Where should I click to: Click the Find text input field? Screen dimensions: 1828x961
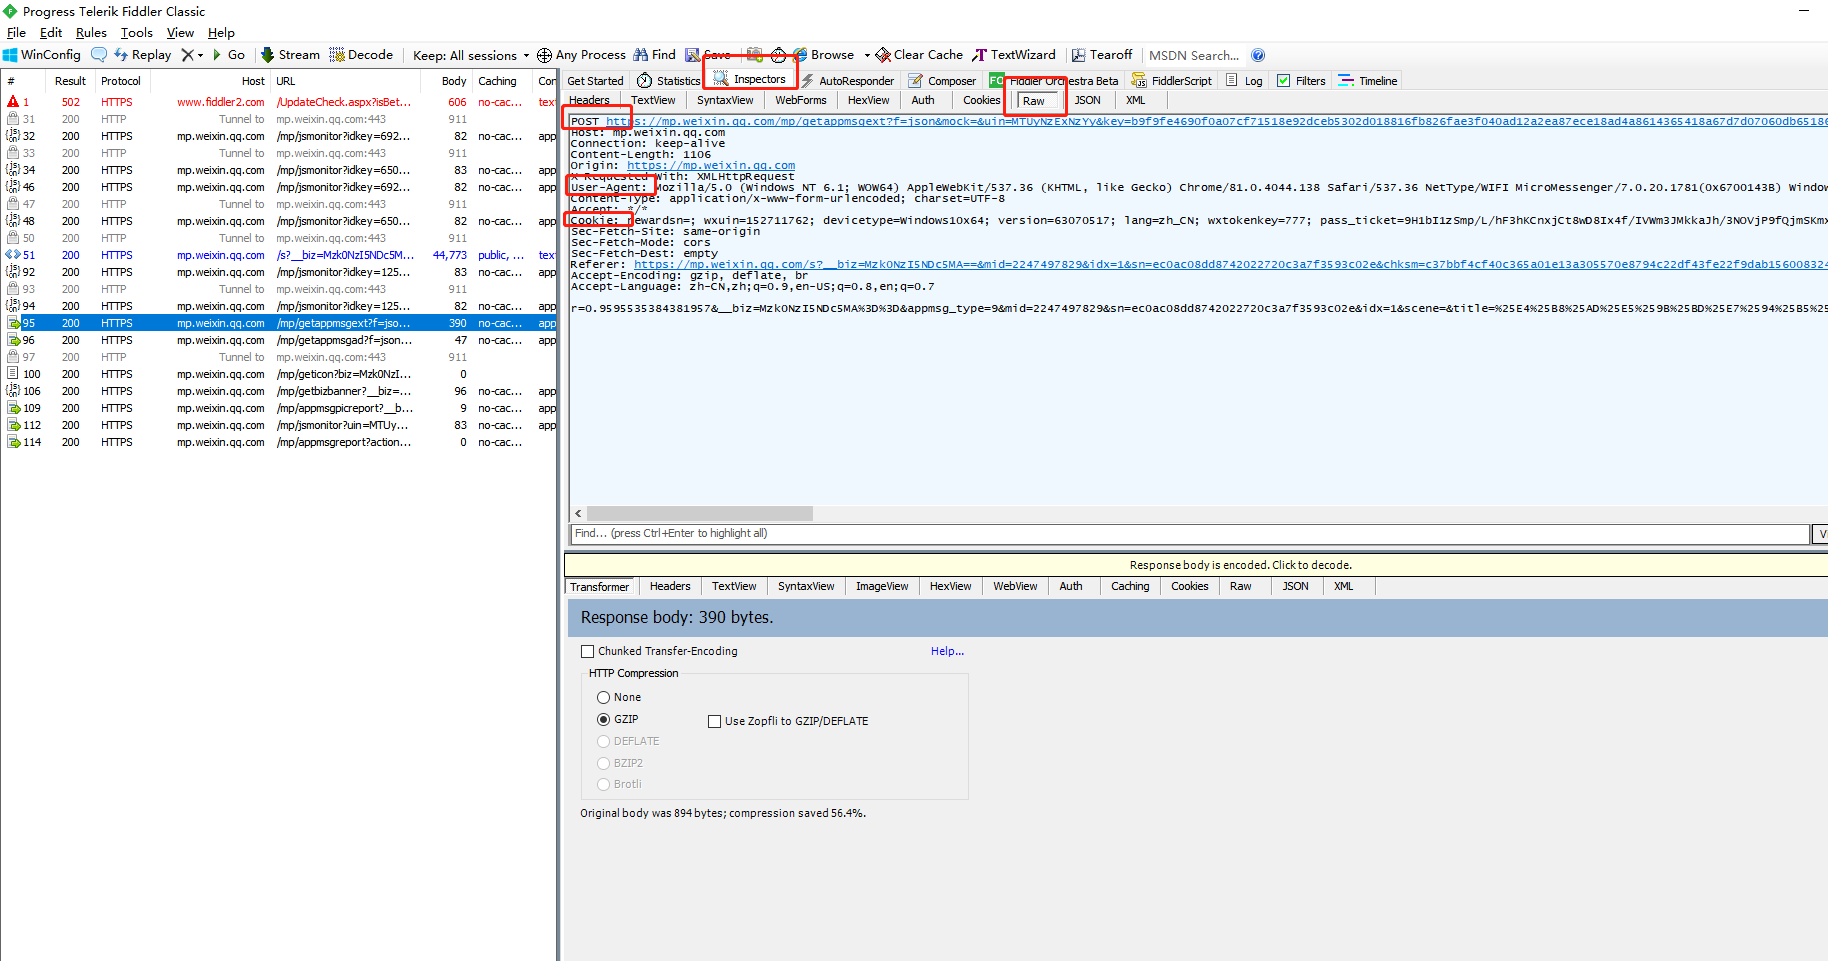tap(1190, 533)
